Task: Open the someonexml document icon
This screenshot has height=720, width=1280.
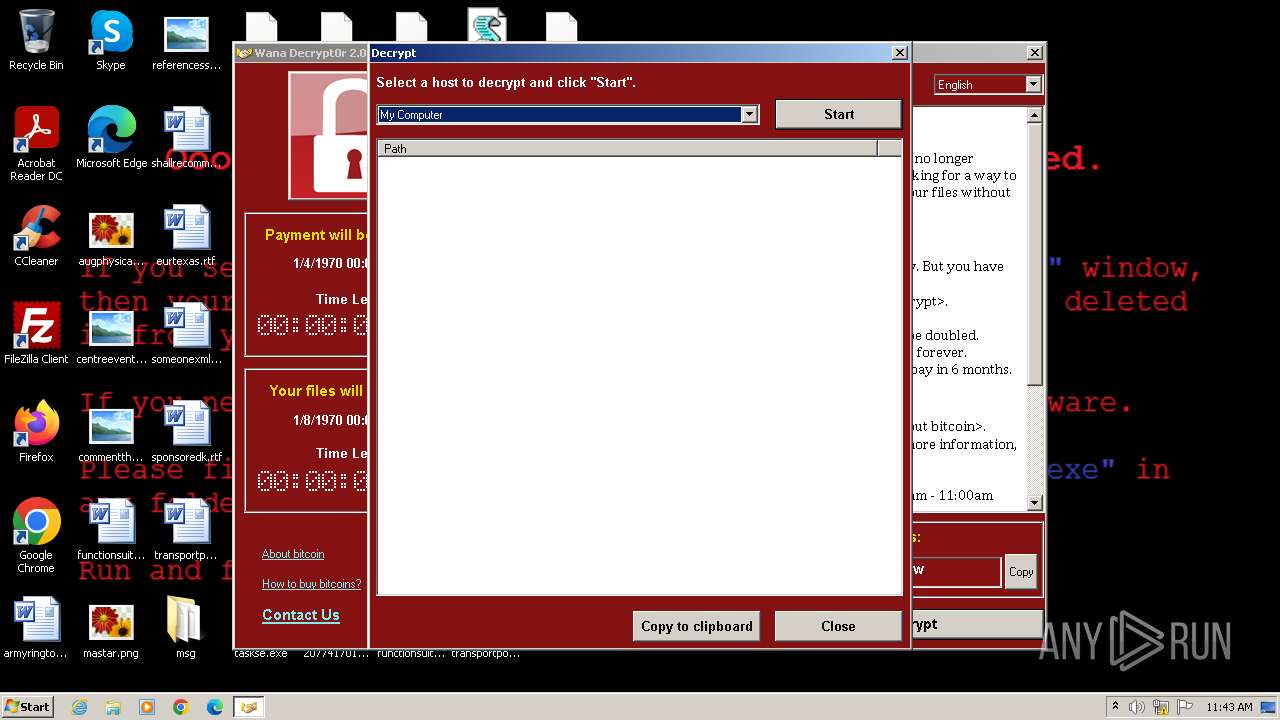Action: tap(186, 333)
